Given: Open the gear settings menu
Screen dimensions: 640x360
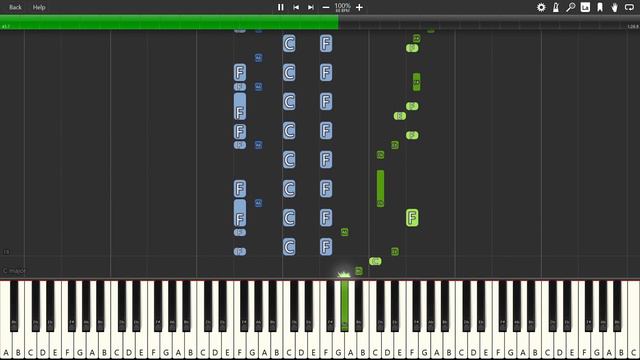Looking at the screenshot, I should coord(541,7).
